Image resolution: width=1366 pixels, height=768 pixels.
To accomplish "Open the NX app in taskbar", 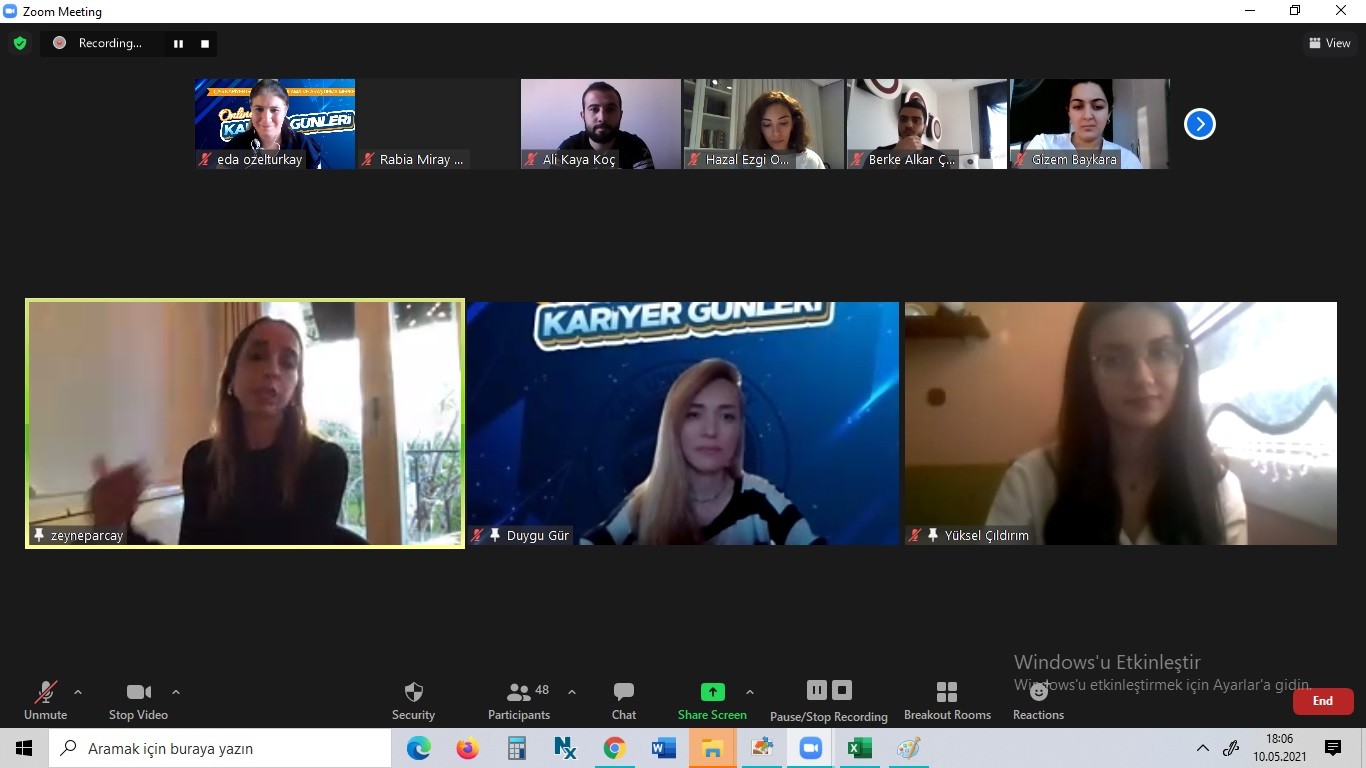I will (x=566, y=748).
